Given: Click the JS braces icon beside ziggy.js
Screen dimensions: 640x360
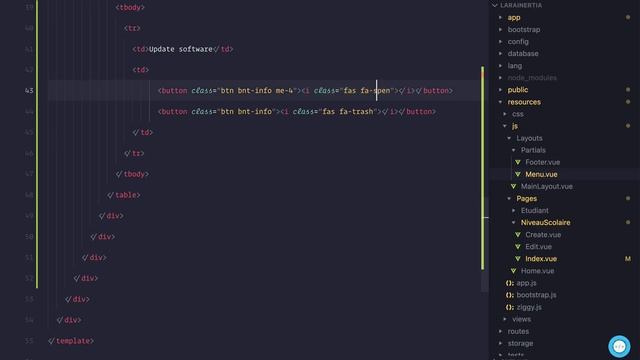Looking at the screenshot, I should (x=509, y=307).
